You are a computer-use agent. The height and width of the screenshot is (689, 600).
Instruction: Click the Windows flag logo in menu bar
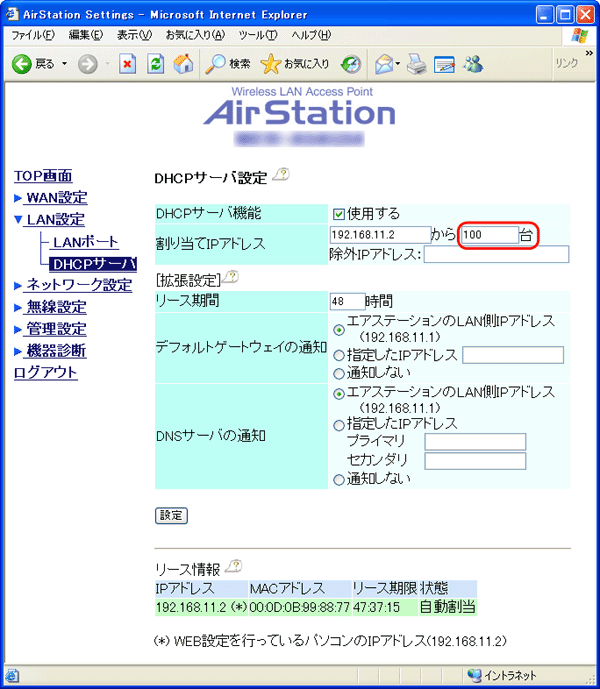click(x=579, y=36)
